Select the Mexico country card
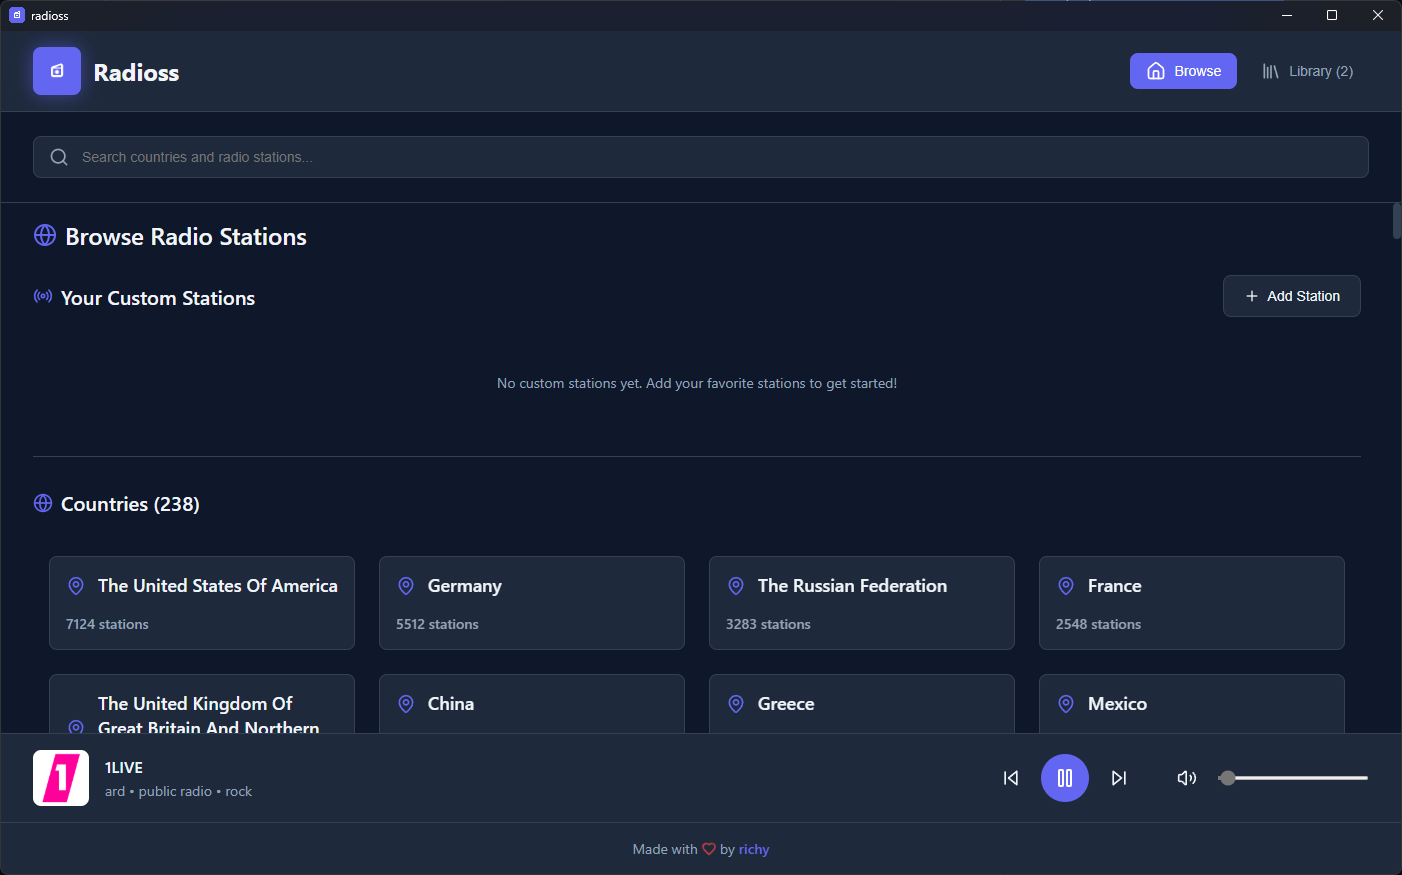The height and width of the screenshot is (875, 1402). point(1192,704)
